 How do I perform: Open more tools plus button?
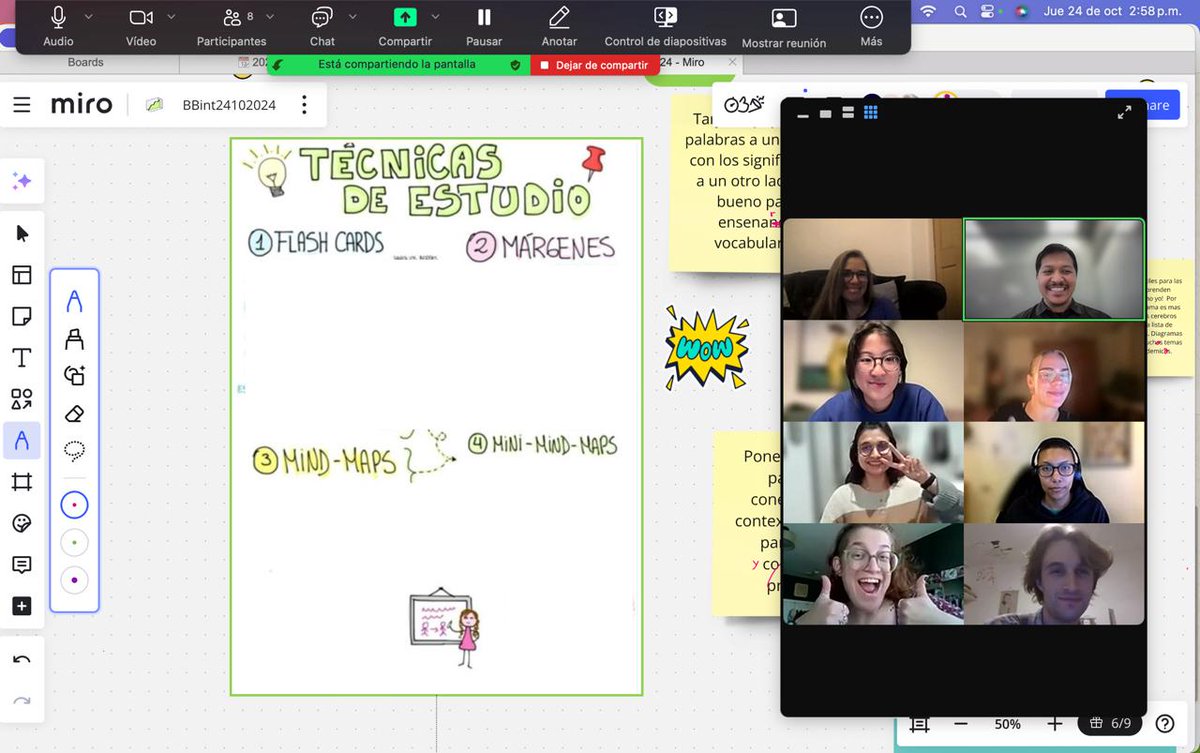(x=22, y=606)
